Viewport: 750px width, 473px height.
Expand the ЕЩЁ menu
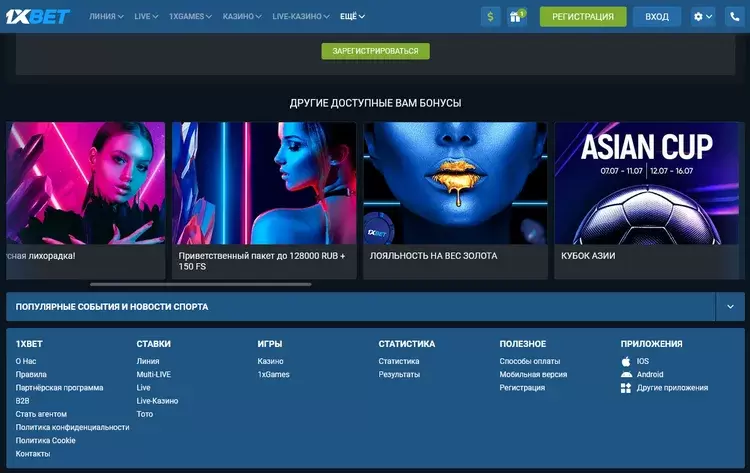pyautogui.click(x=352, y=16)
